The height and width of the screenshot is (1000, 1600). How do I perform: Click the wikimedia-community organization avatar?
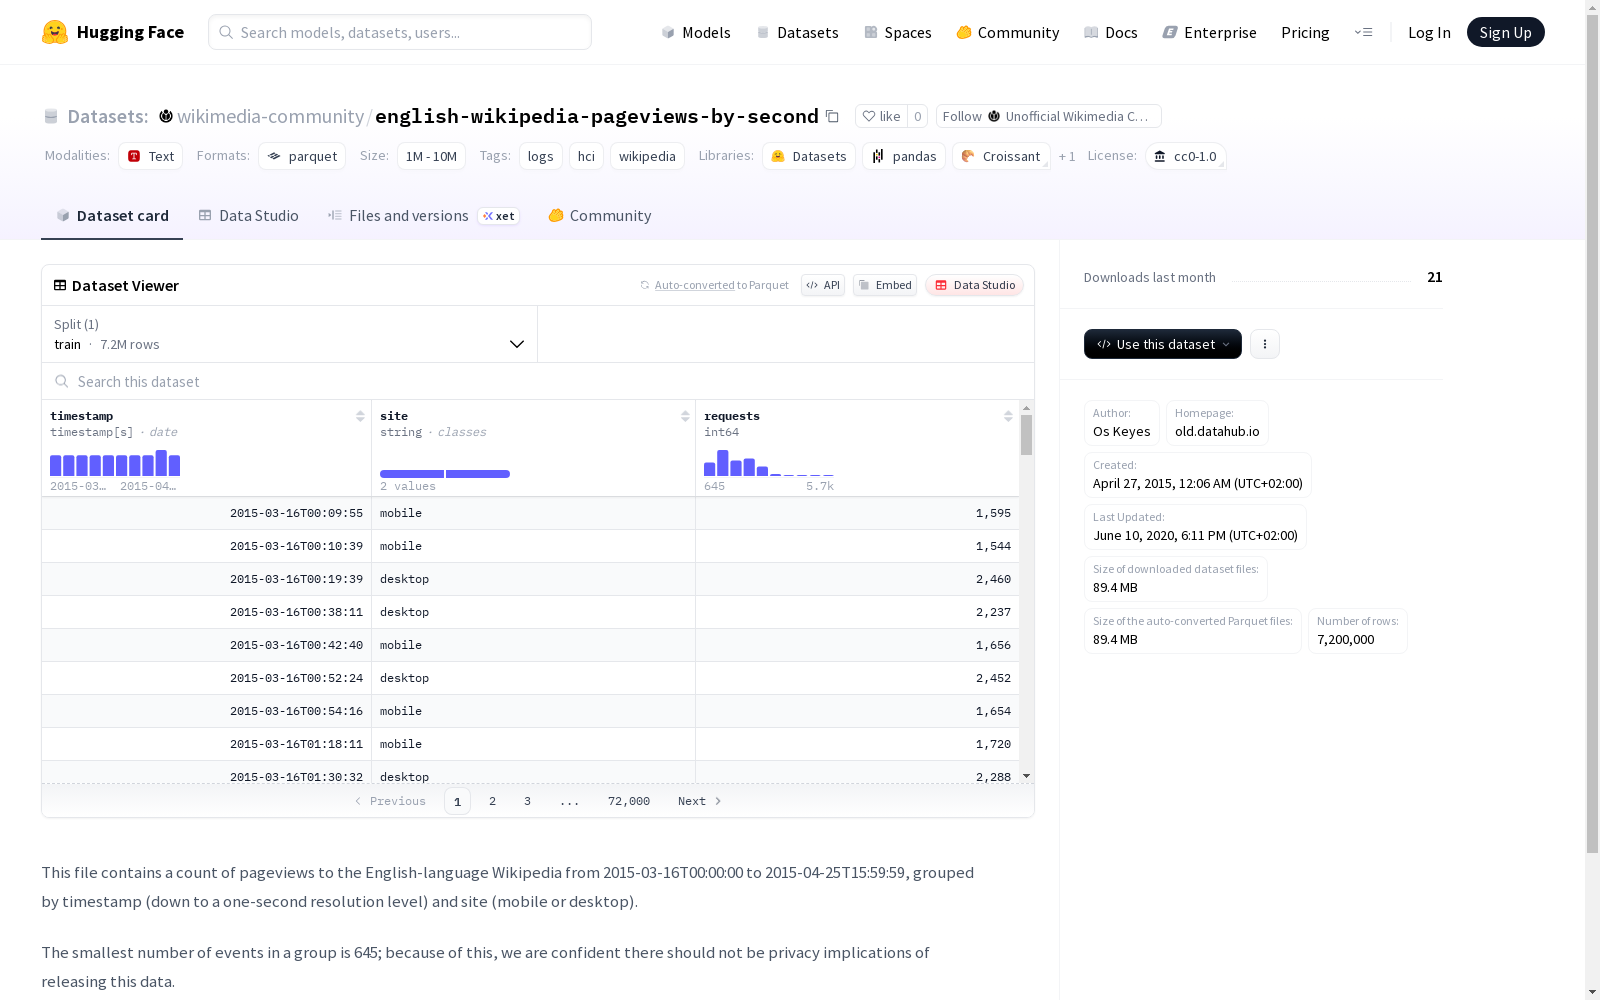click(166, 116)
